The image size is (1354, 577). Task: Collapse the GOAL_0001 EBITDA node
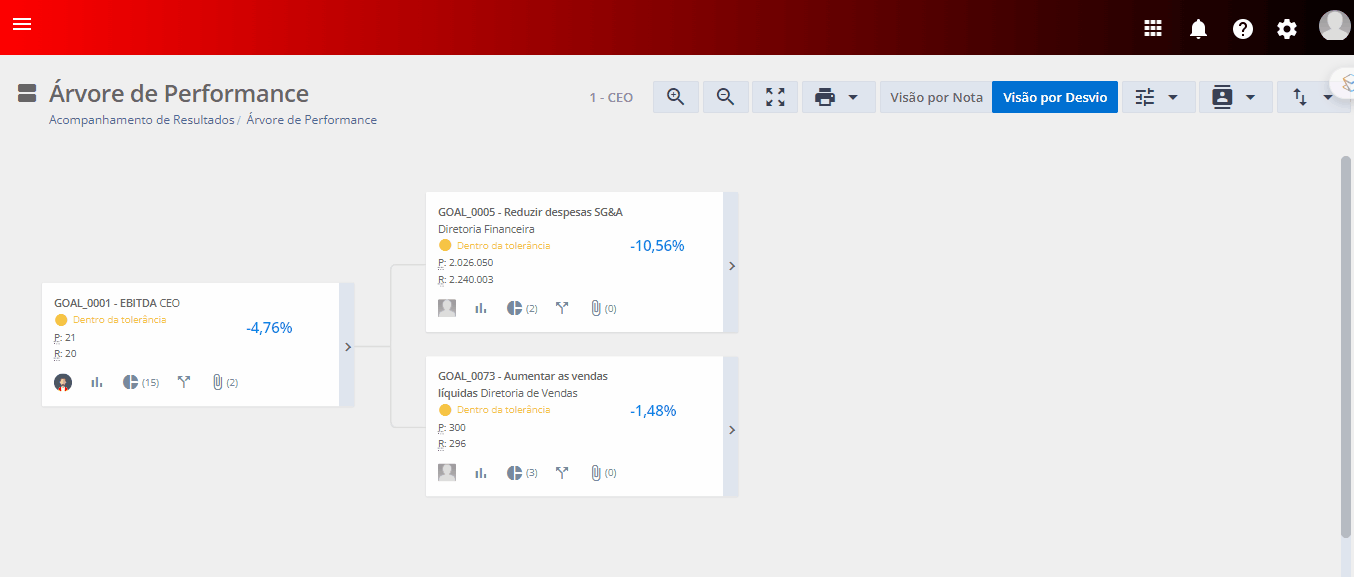coord(347,347)
